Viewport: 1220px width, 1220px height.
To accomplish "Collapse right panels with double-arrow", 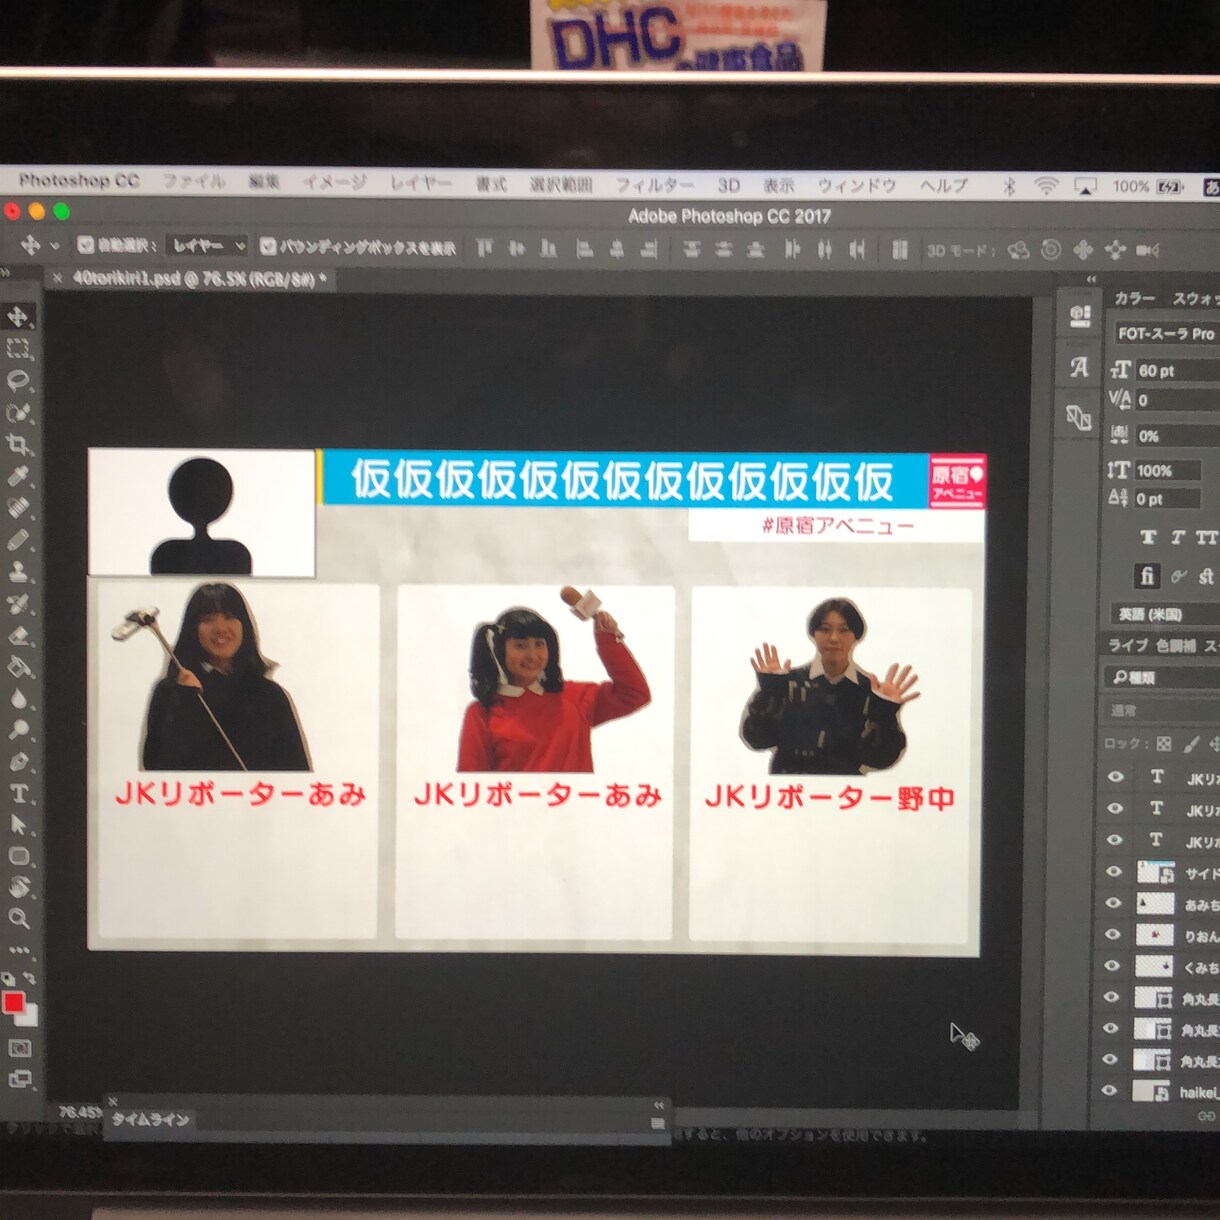I will coord(1092,279).
